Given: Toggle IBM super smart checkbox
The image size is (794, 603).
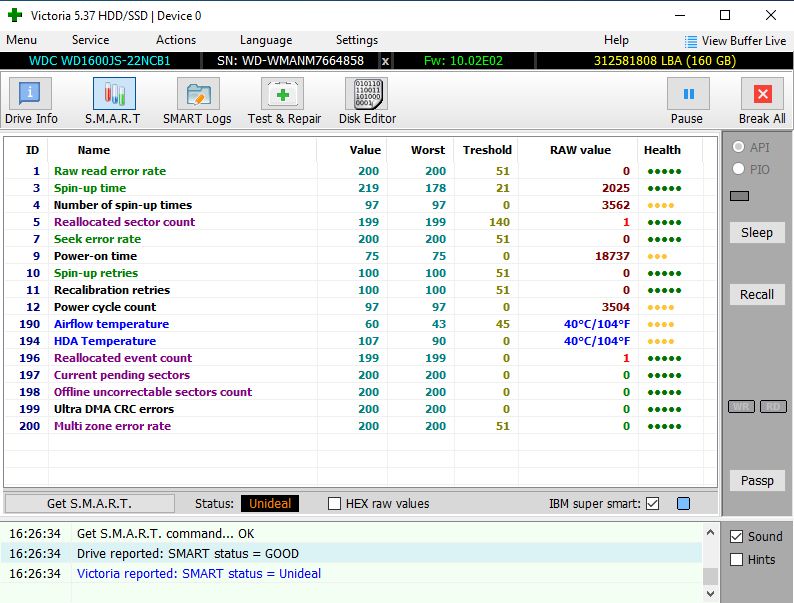Looking at the screenshot, I should [653, 503].
